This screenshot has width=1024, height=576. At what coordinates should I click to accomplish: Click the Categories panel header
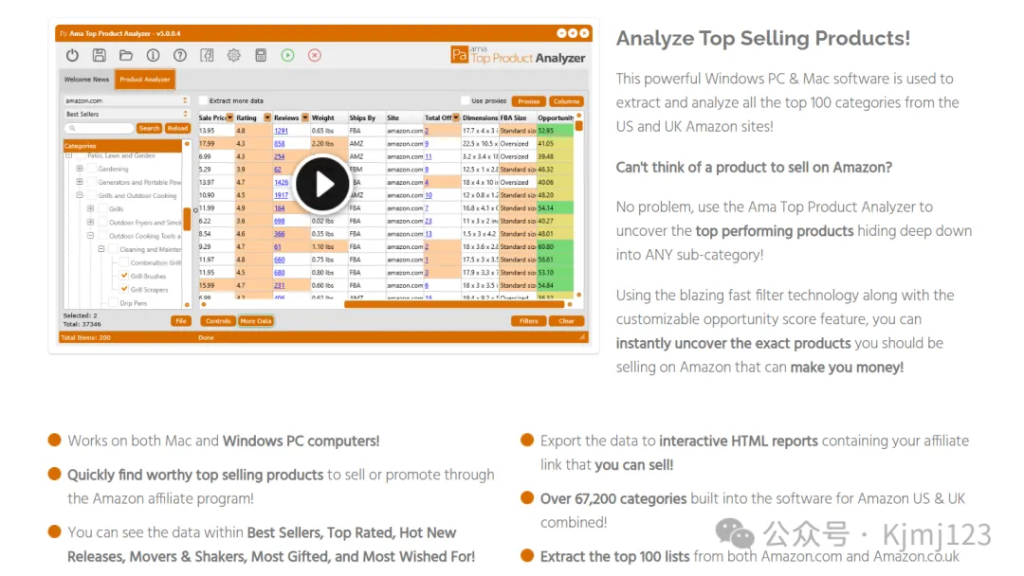(x=122, y=146)
